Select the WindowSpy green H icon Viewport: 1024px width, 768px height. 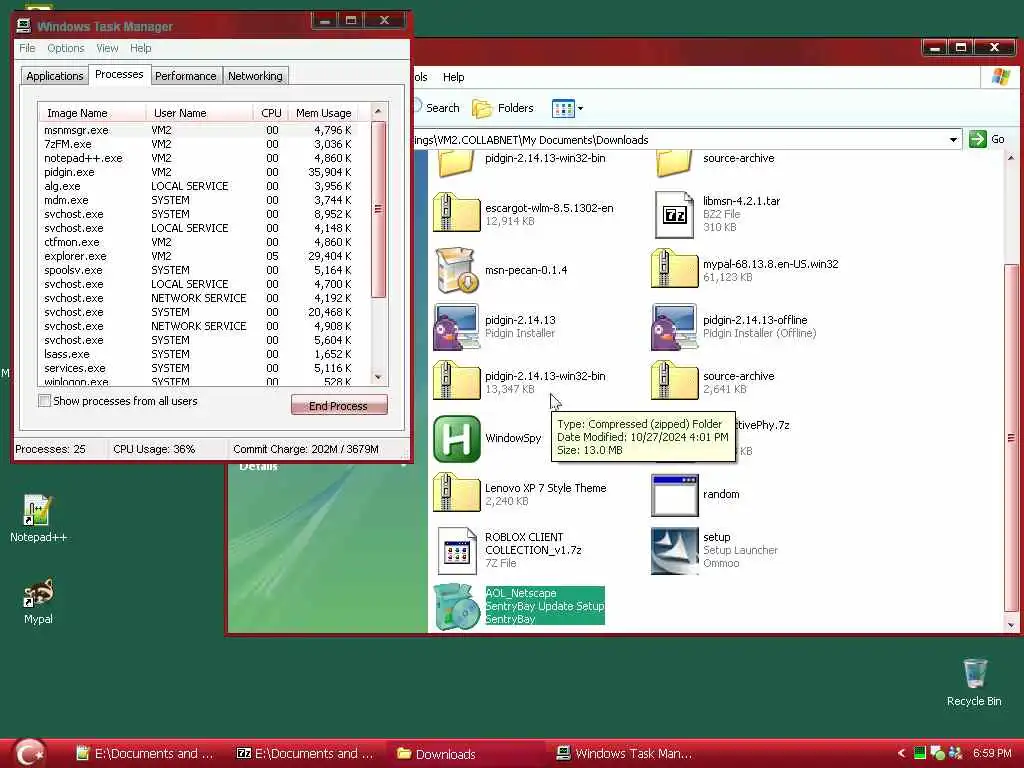point(456,438)
